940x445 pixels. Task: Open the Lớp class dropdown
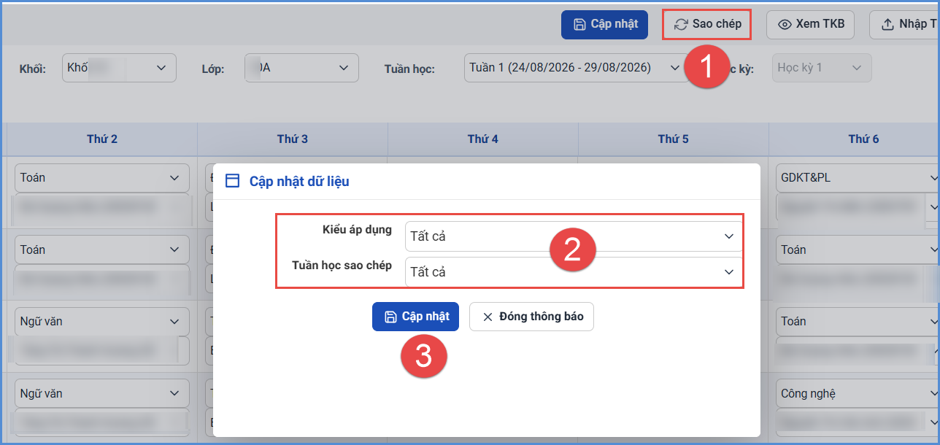point(302,68)
